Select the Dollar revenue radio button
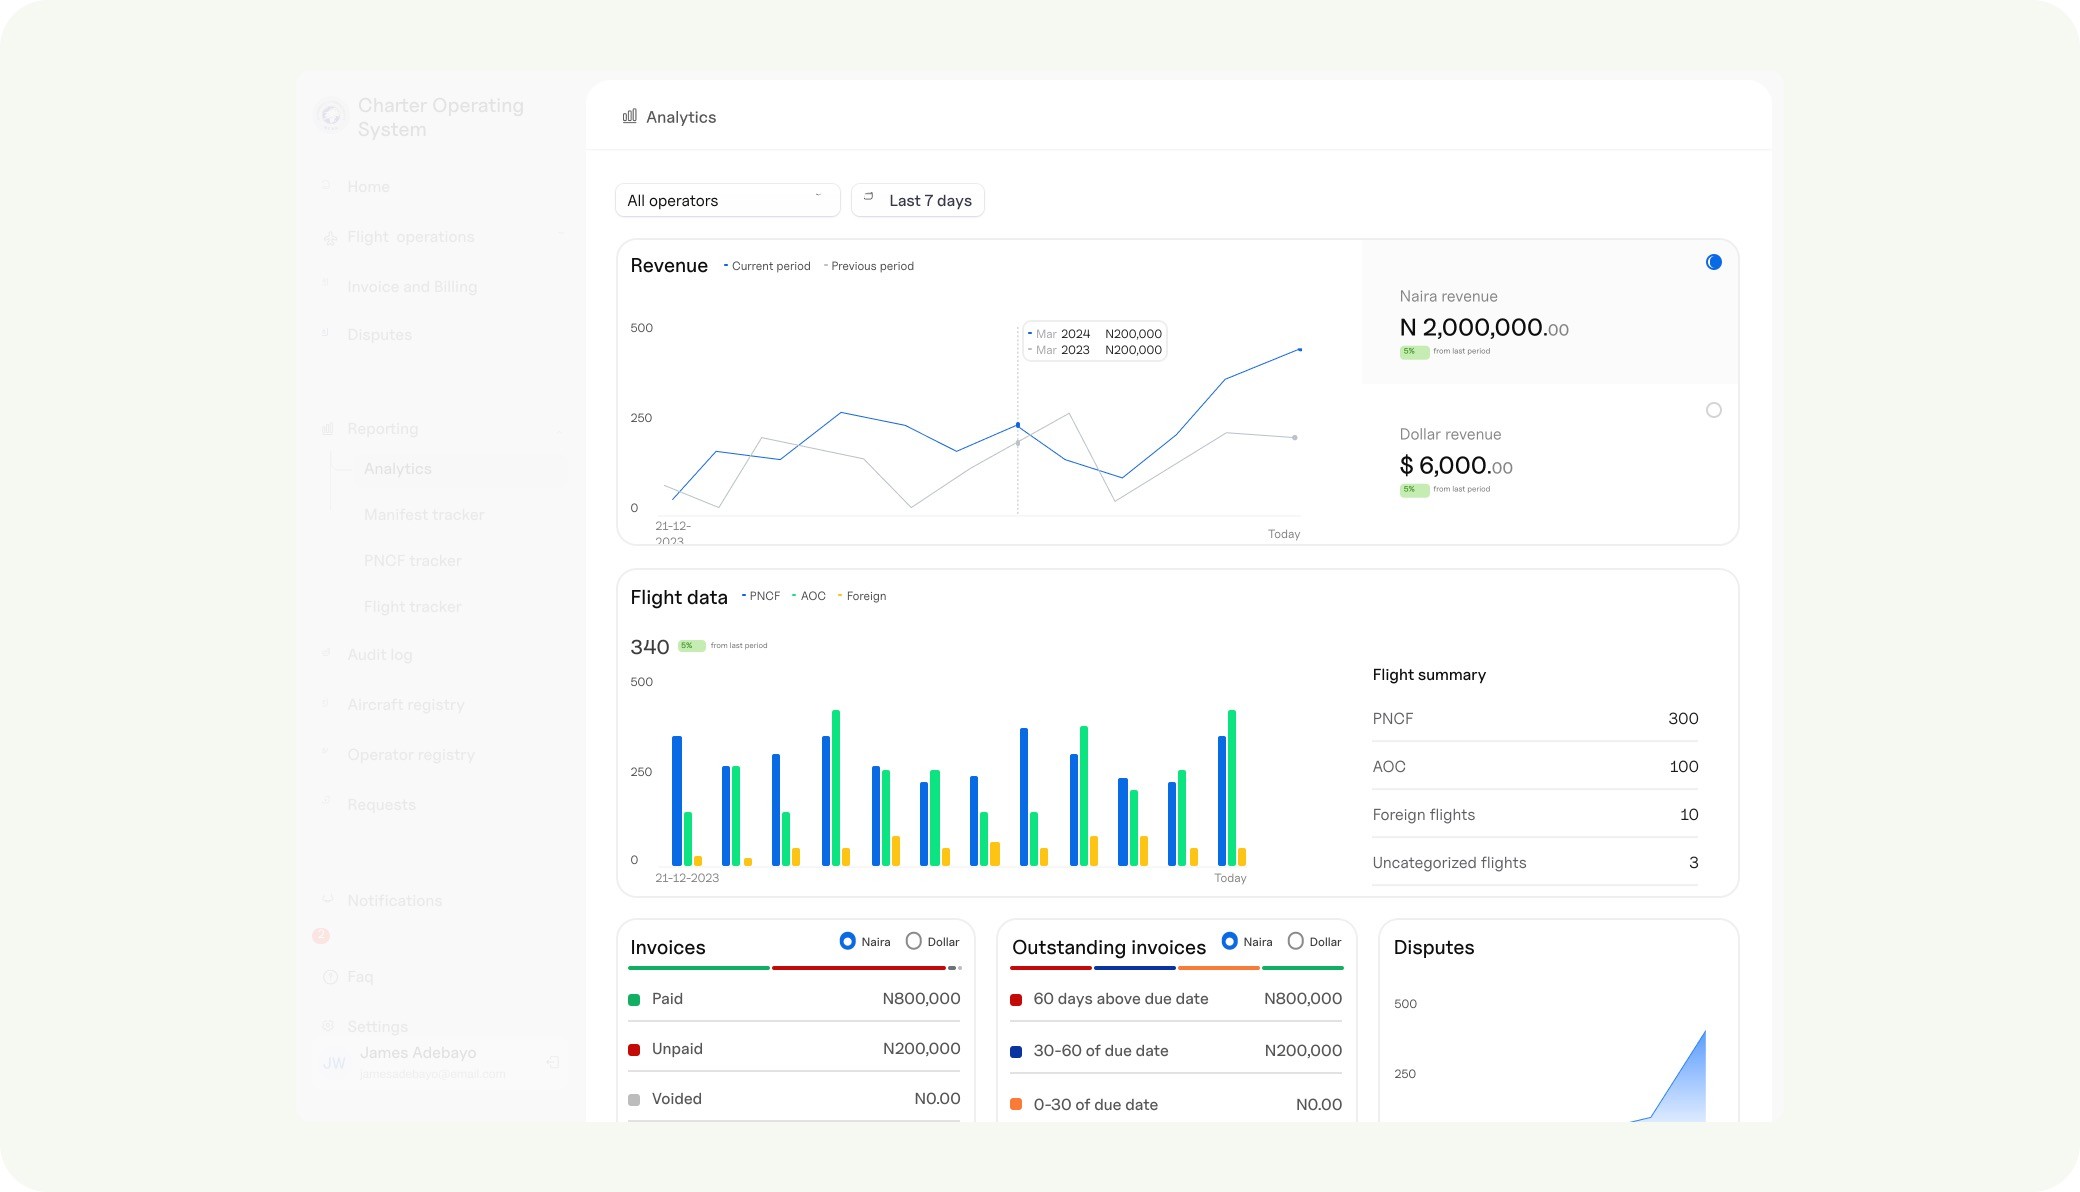The image size is (2080, 1192). (1713, 410)
